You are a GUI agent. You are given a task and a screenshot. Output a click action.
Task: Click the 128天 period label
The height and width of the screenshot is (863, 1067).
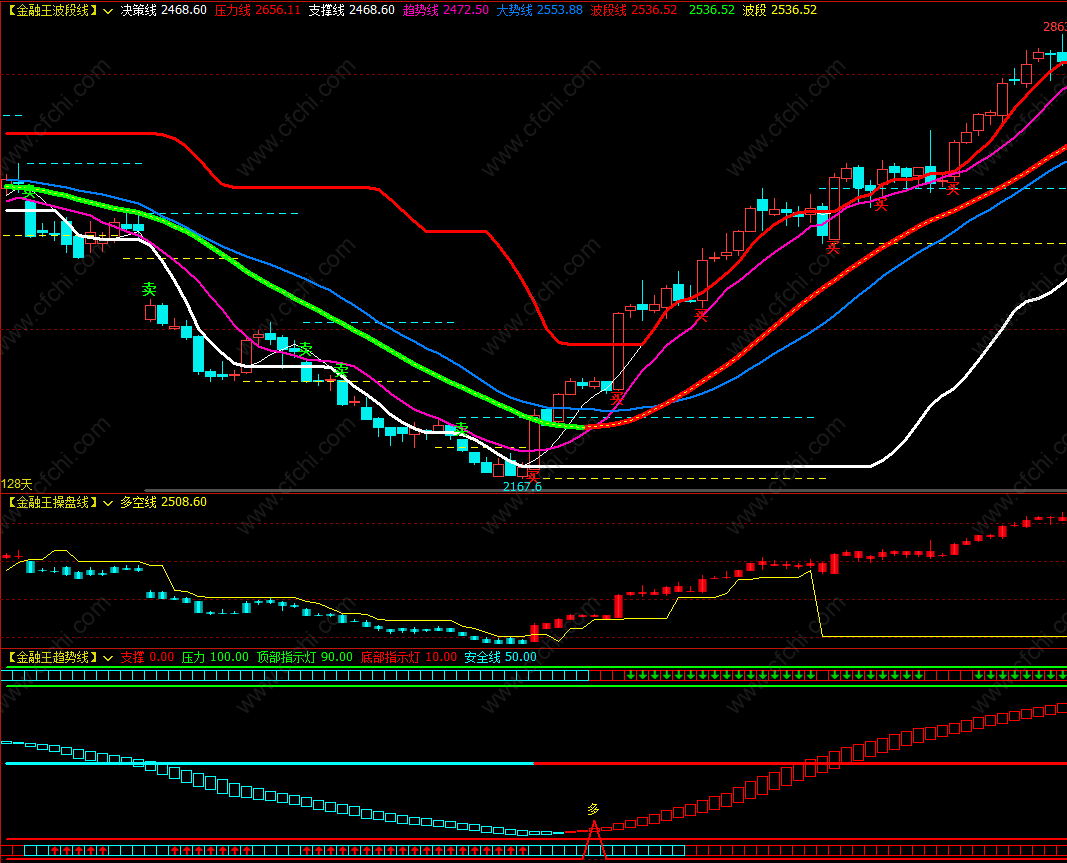pos(17,484)
